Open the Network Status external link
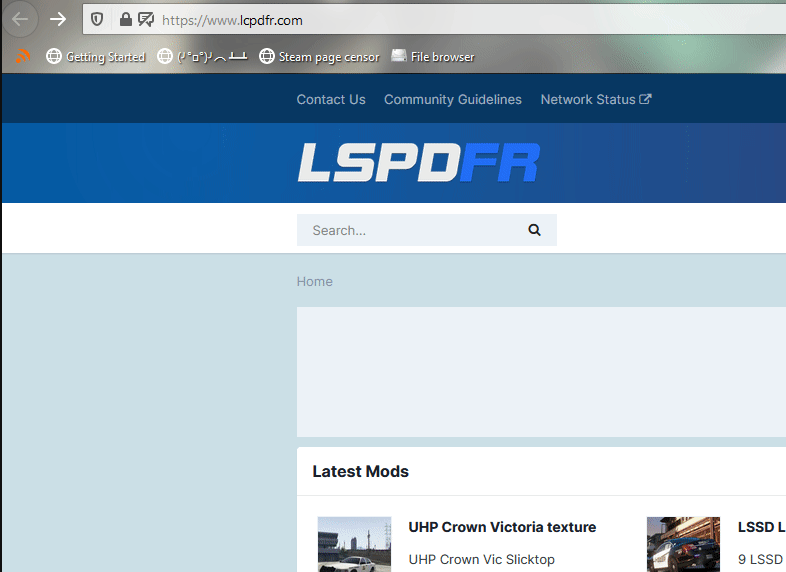 coord(596,99)
